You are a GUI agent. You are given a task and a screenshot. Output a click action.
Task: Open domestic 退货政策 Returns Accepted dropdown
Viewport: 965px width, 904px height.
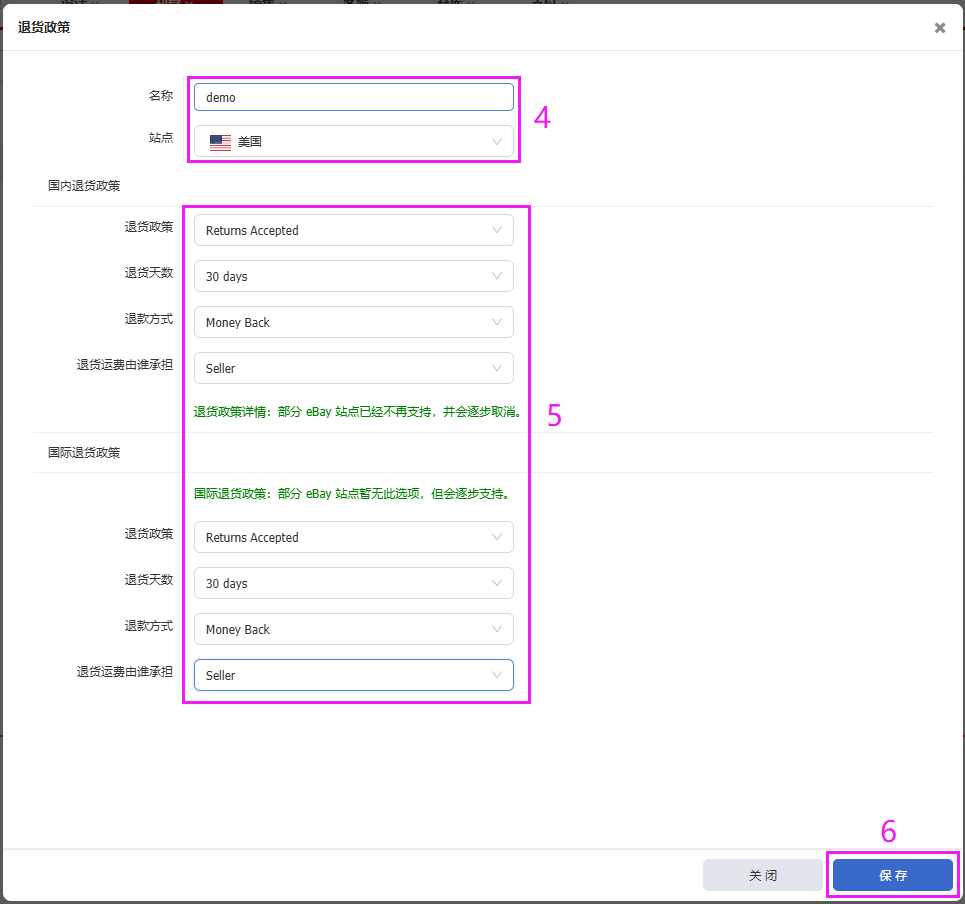(x=354, y=230)
